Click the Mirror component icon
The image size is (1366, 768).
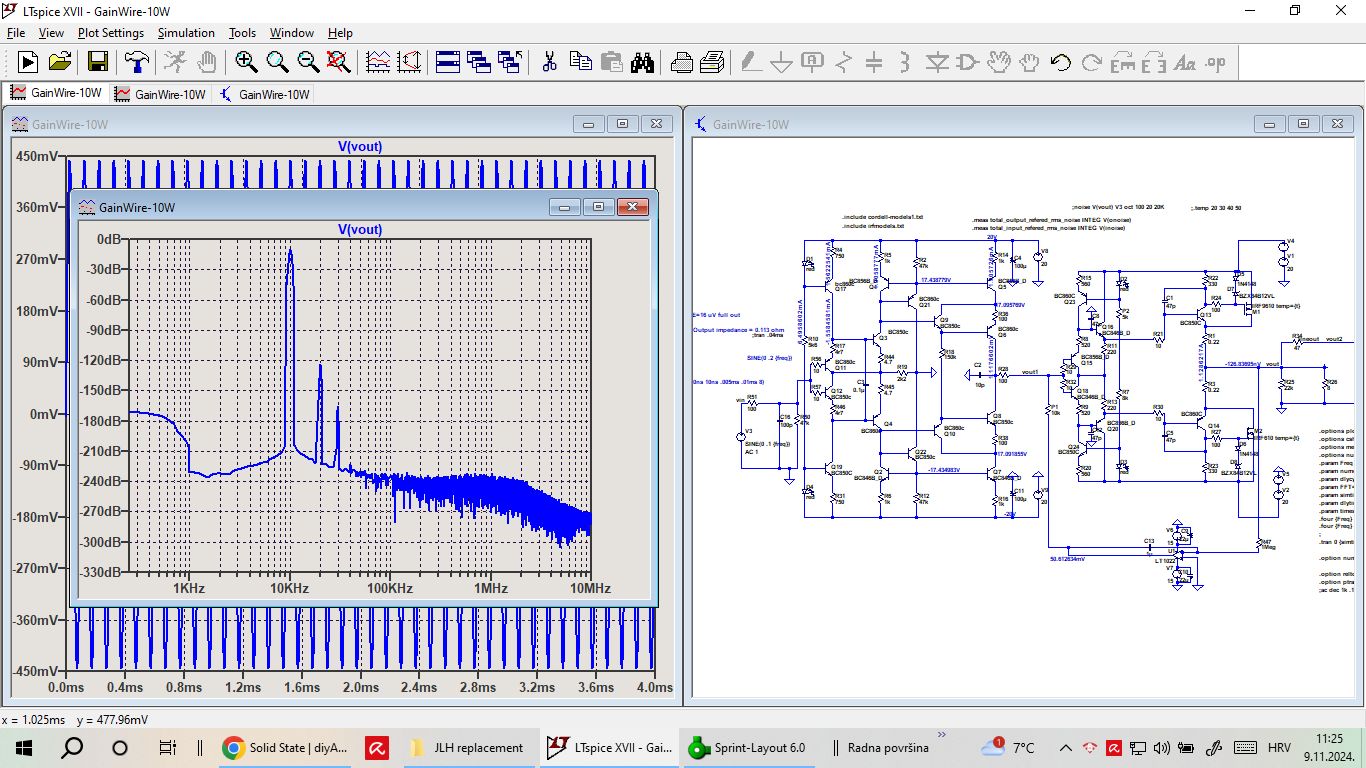[x=1153, y=62]
